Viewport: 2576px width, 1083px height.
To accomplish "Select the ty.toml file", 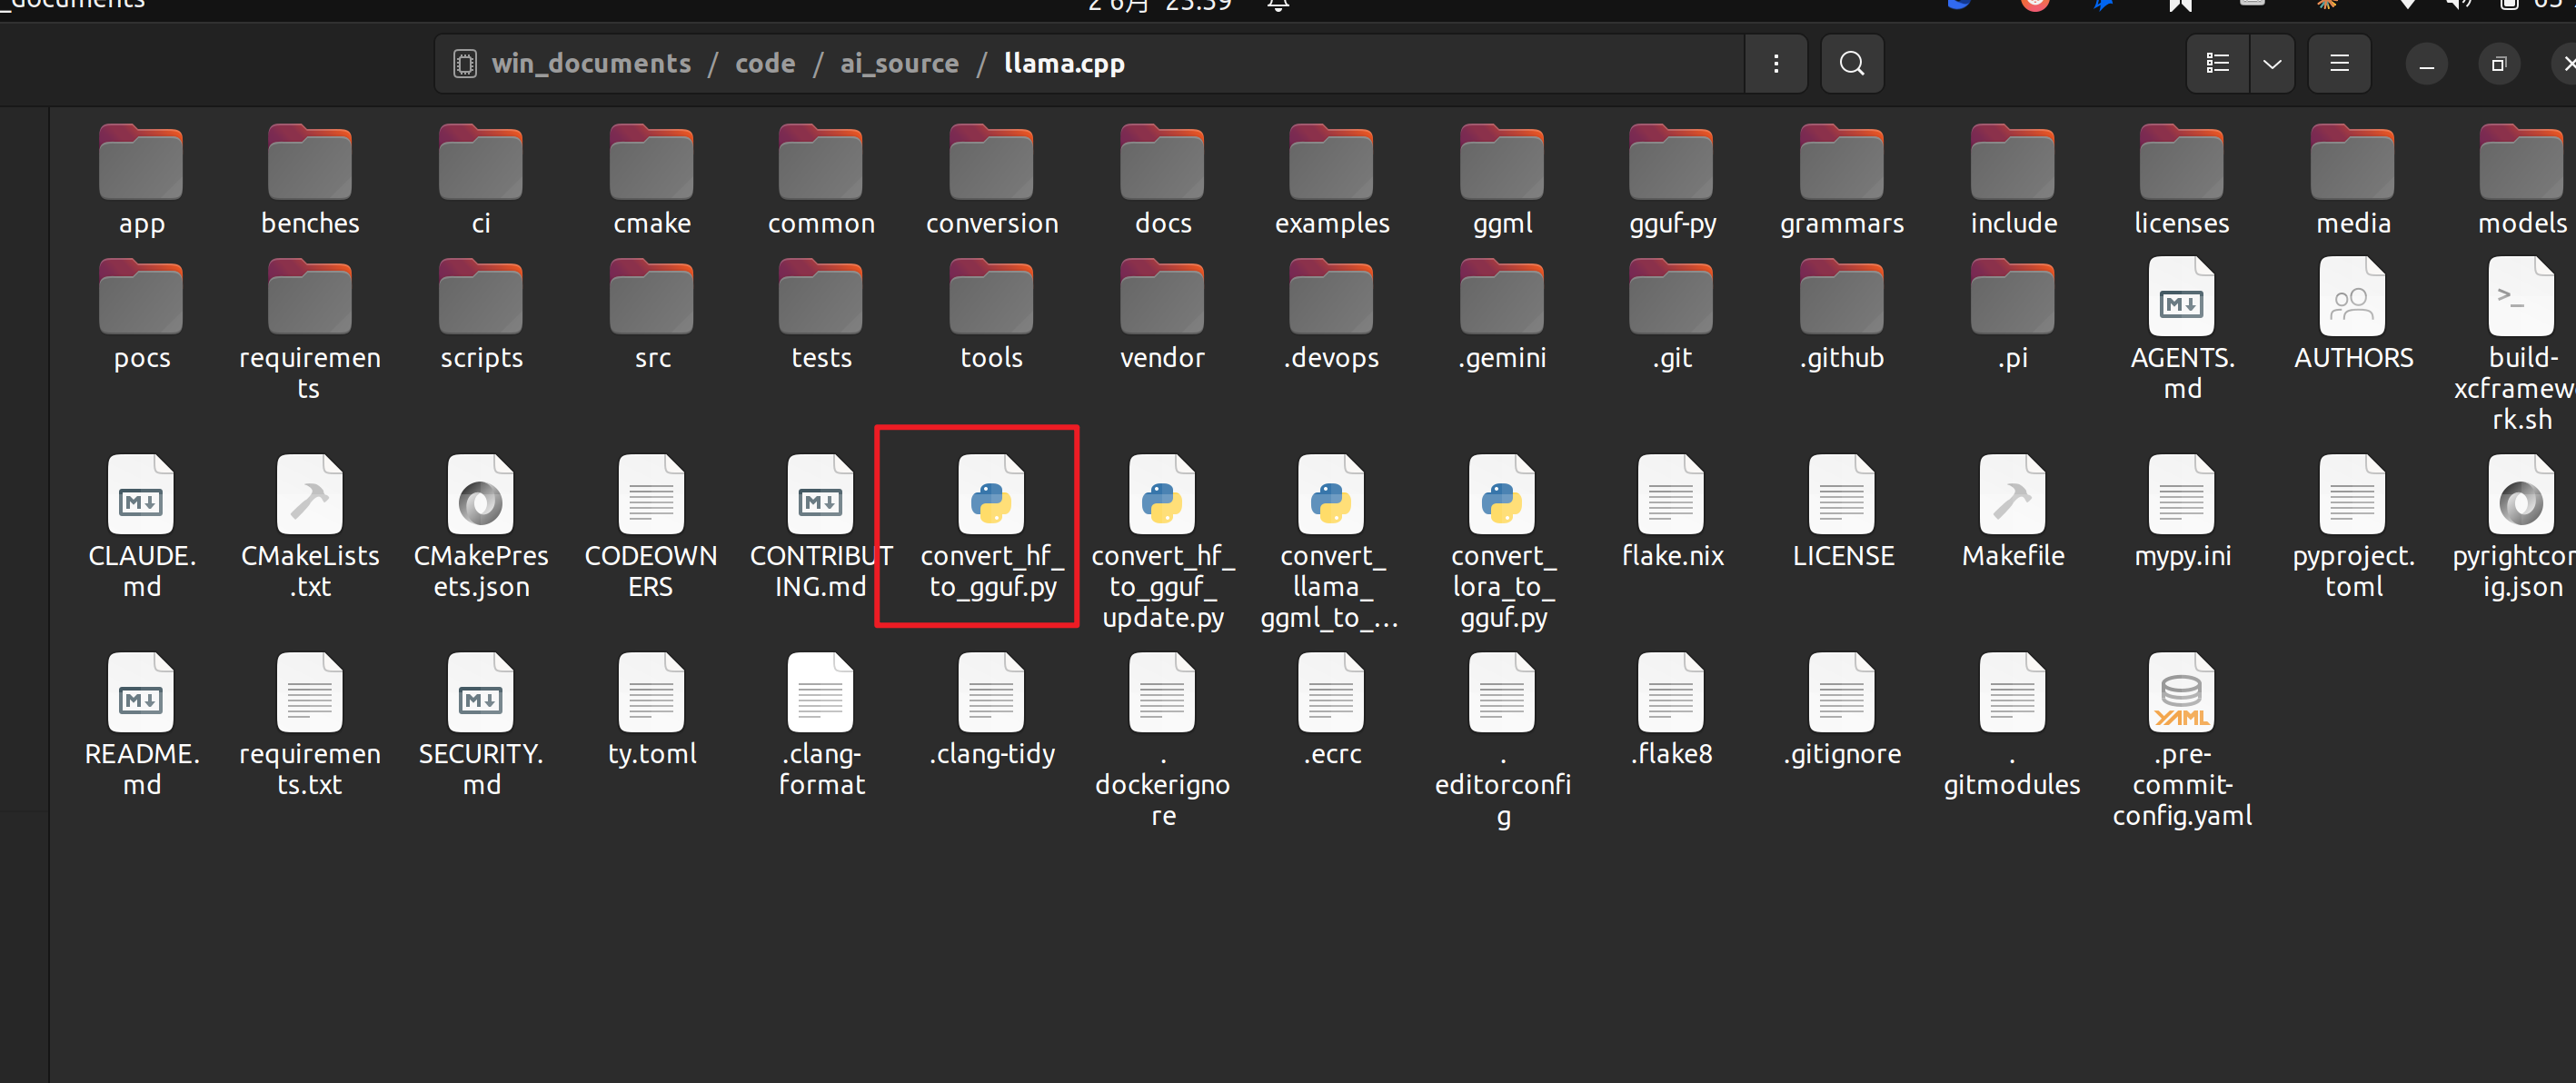I will [652, 710].
